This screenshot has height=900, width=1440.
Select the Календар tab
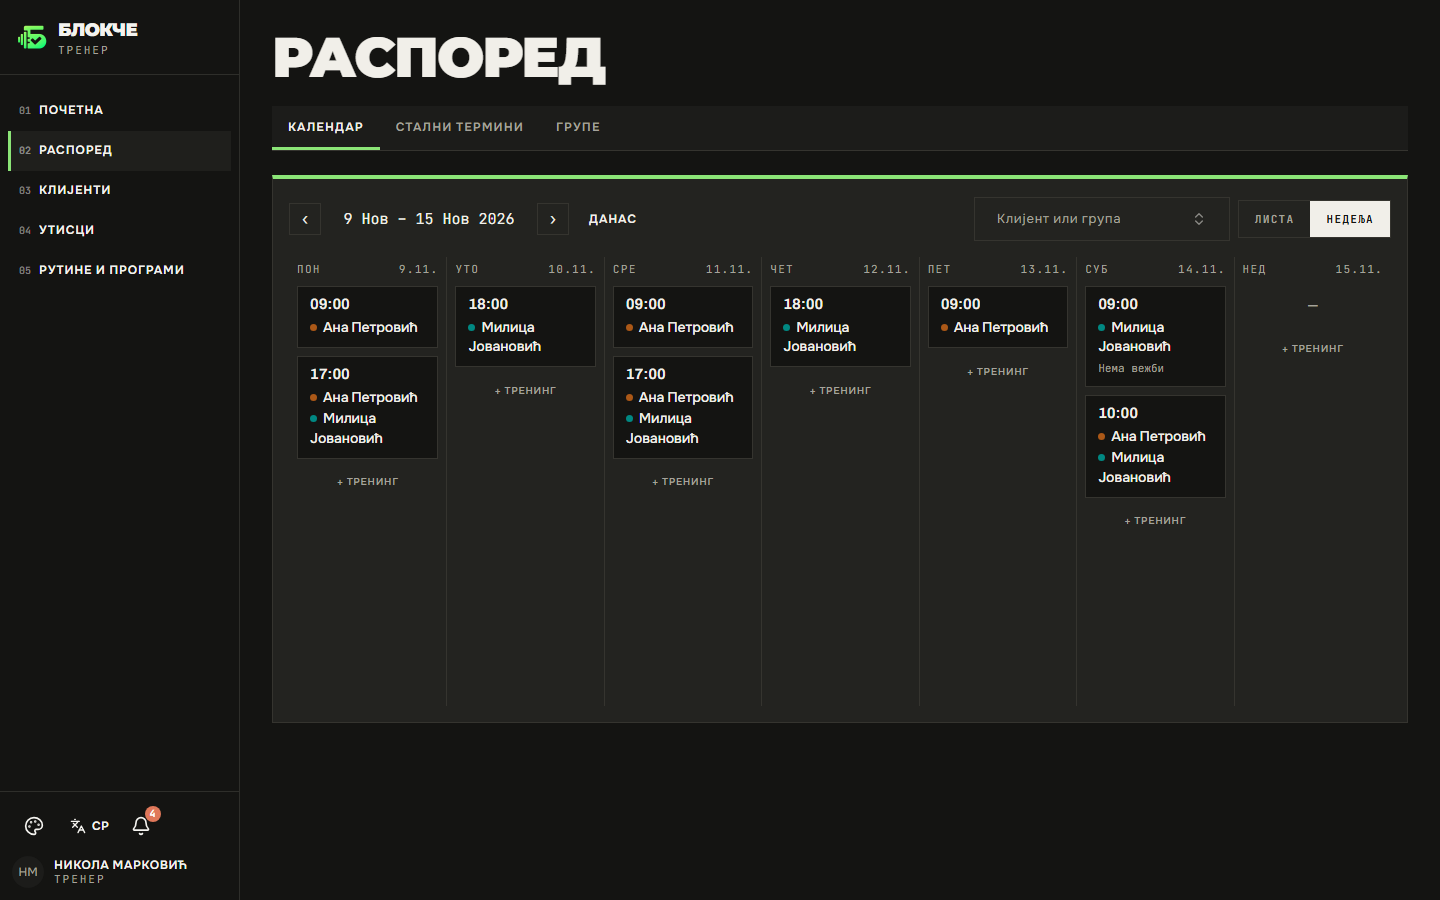pyautogui.click(x=326, y=127)
